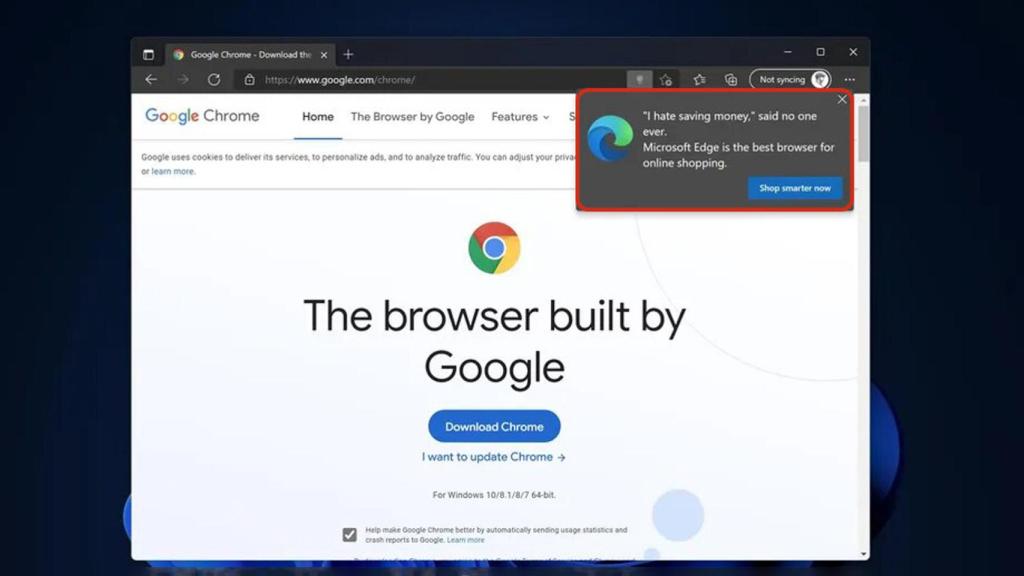Click inside the address bar
1024x576 pixels.
tap(400, 79)
